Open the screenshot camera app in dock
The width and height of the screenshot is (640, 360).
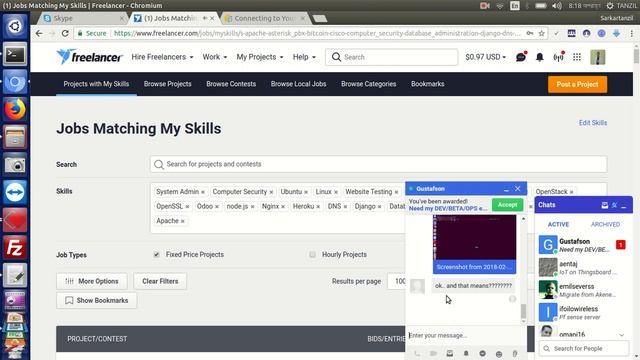click(15, 164)
